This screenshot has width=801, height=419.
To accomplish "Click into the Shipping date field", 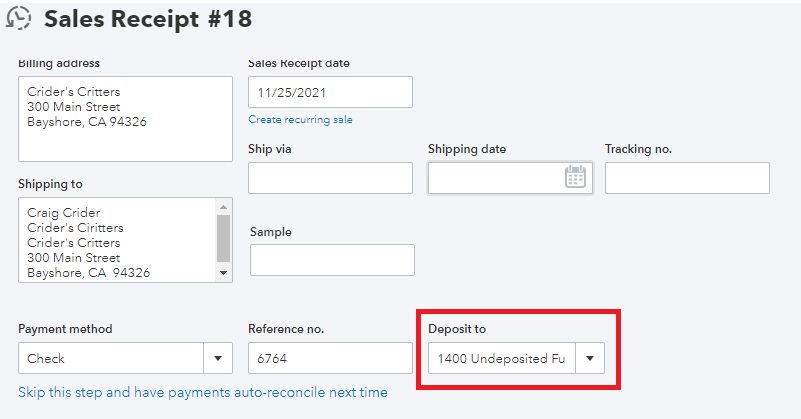I will coord(495,178).
